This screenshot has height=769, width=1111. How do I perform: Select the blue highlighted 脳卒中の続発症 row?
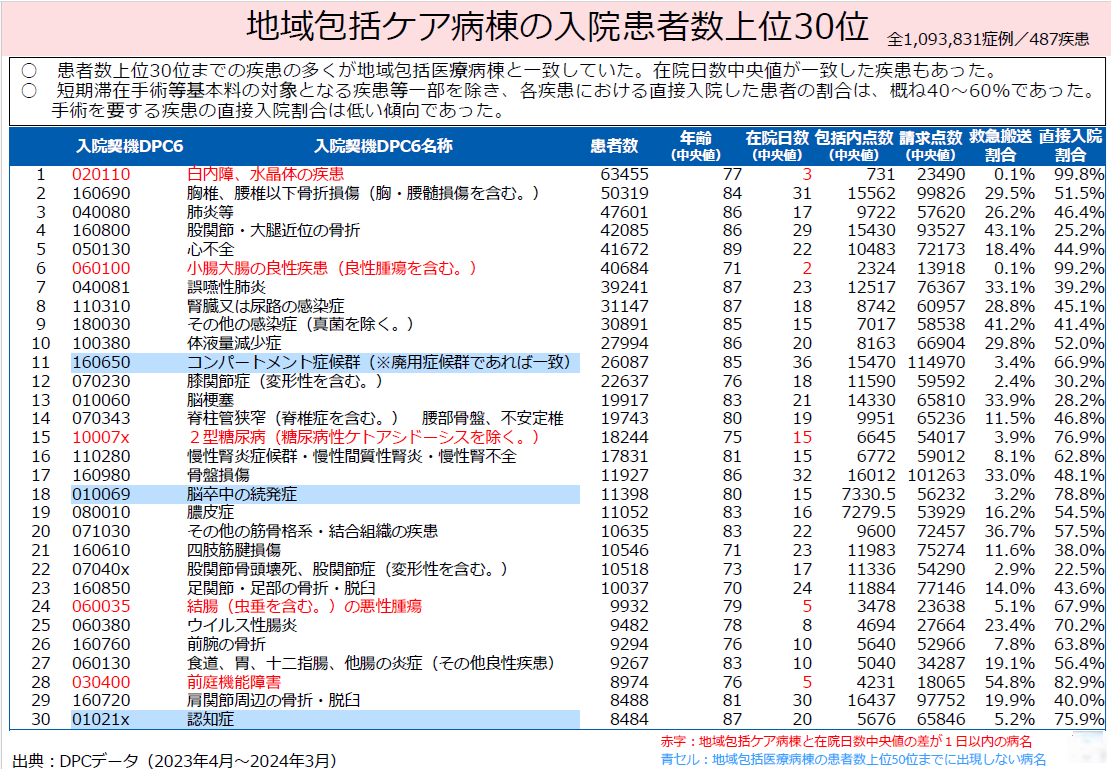pyautogui.click(x=325, y=494)
